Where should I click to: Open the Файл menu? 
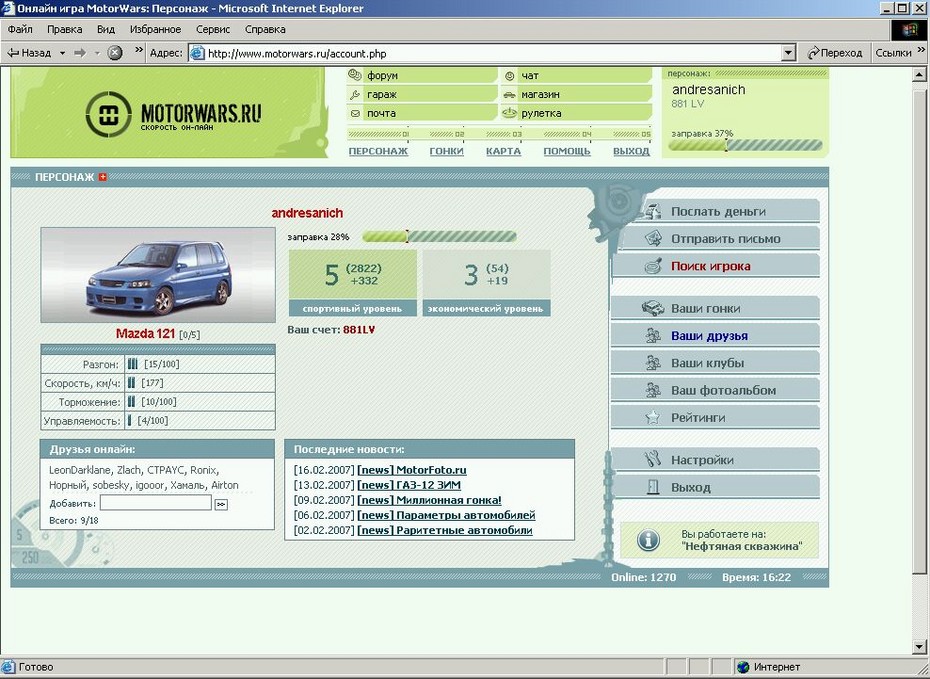[x=20, y=29]
